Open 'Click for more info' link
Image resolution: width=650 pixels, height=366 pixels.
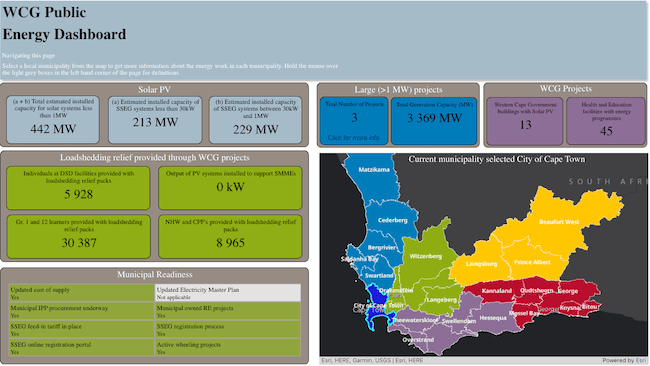tap(353, 138)
